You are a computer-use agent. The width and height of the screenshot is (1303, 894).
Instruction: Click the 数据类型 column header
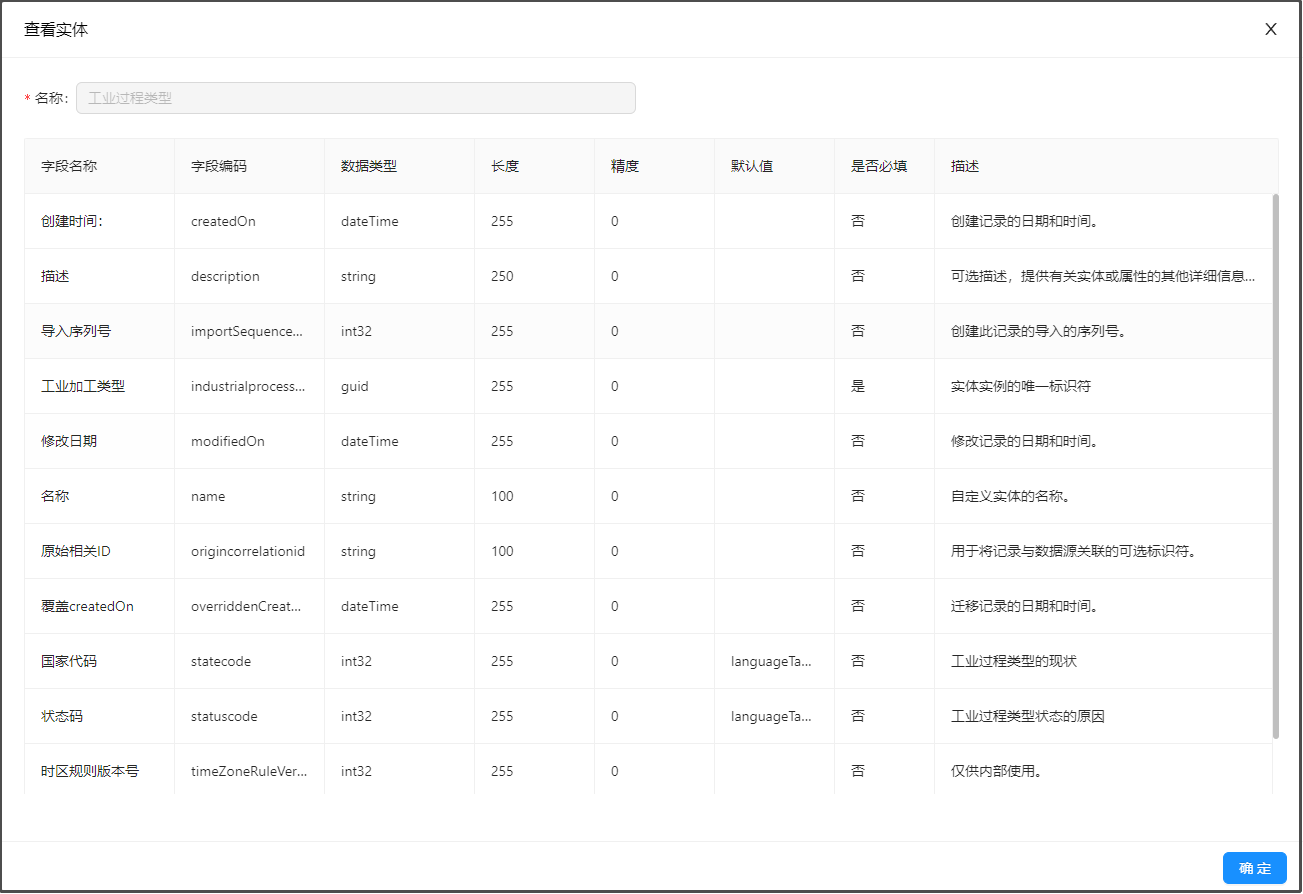pyautogui.click(x=369, y=166)
